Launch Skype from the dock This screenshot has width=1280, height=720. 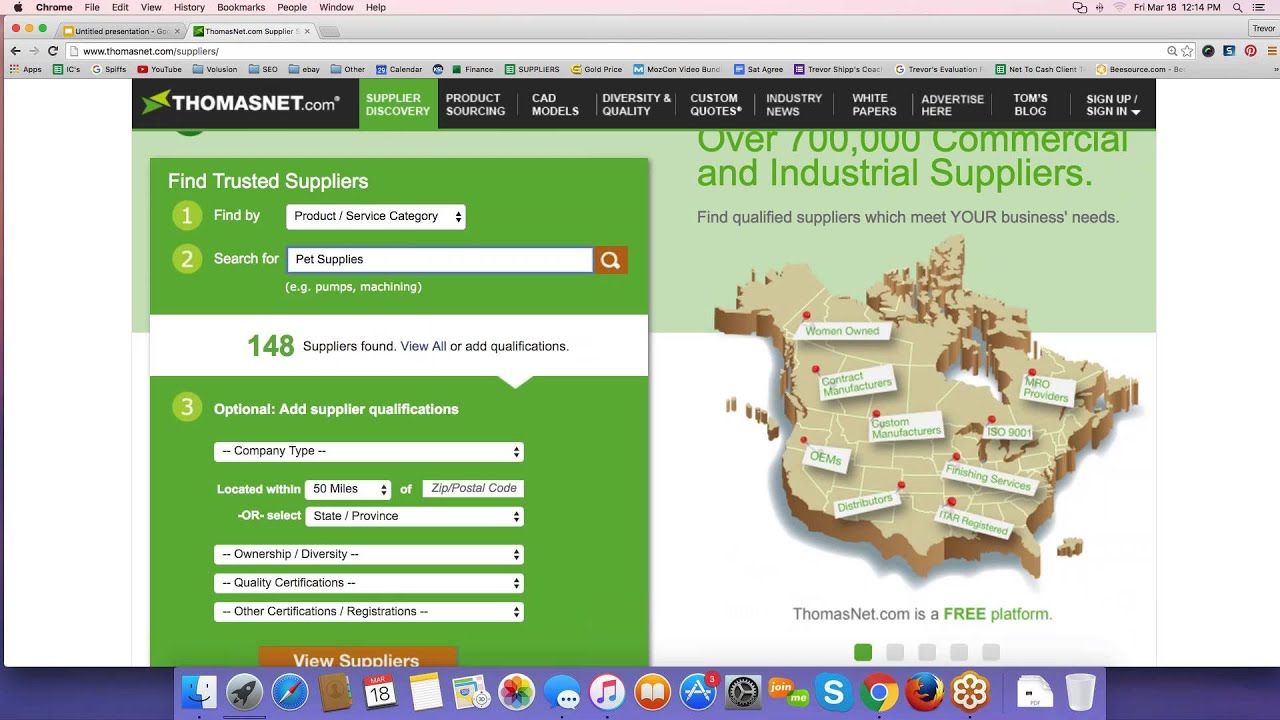[x=834, y=692]
